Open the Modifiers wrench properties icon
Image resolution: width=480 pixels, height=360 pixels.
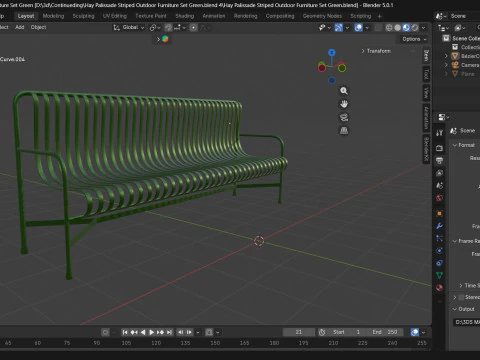tap(439, 226)
